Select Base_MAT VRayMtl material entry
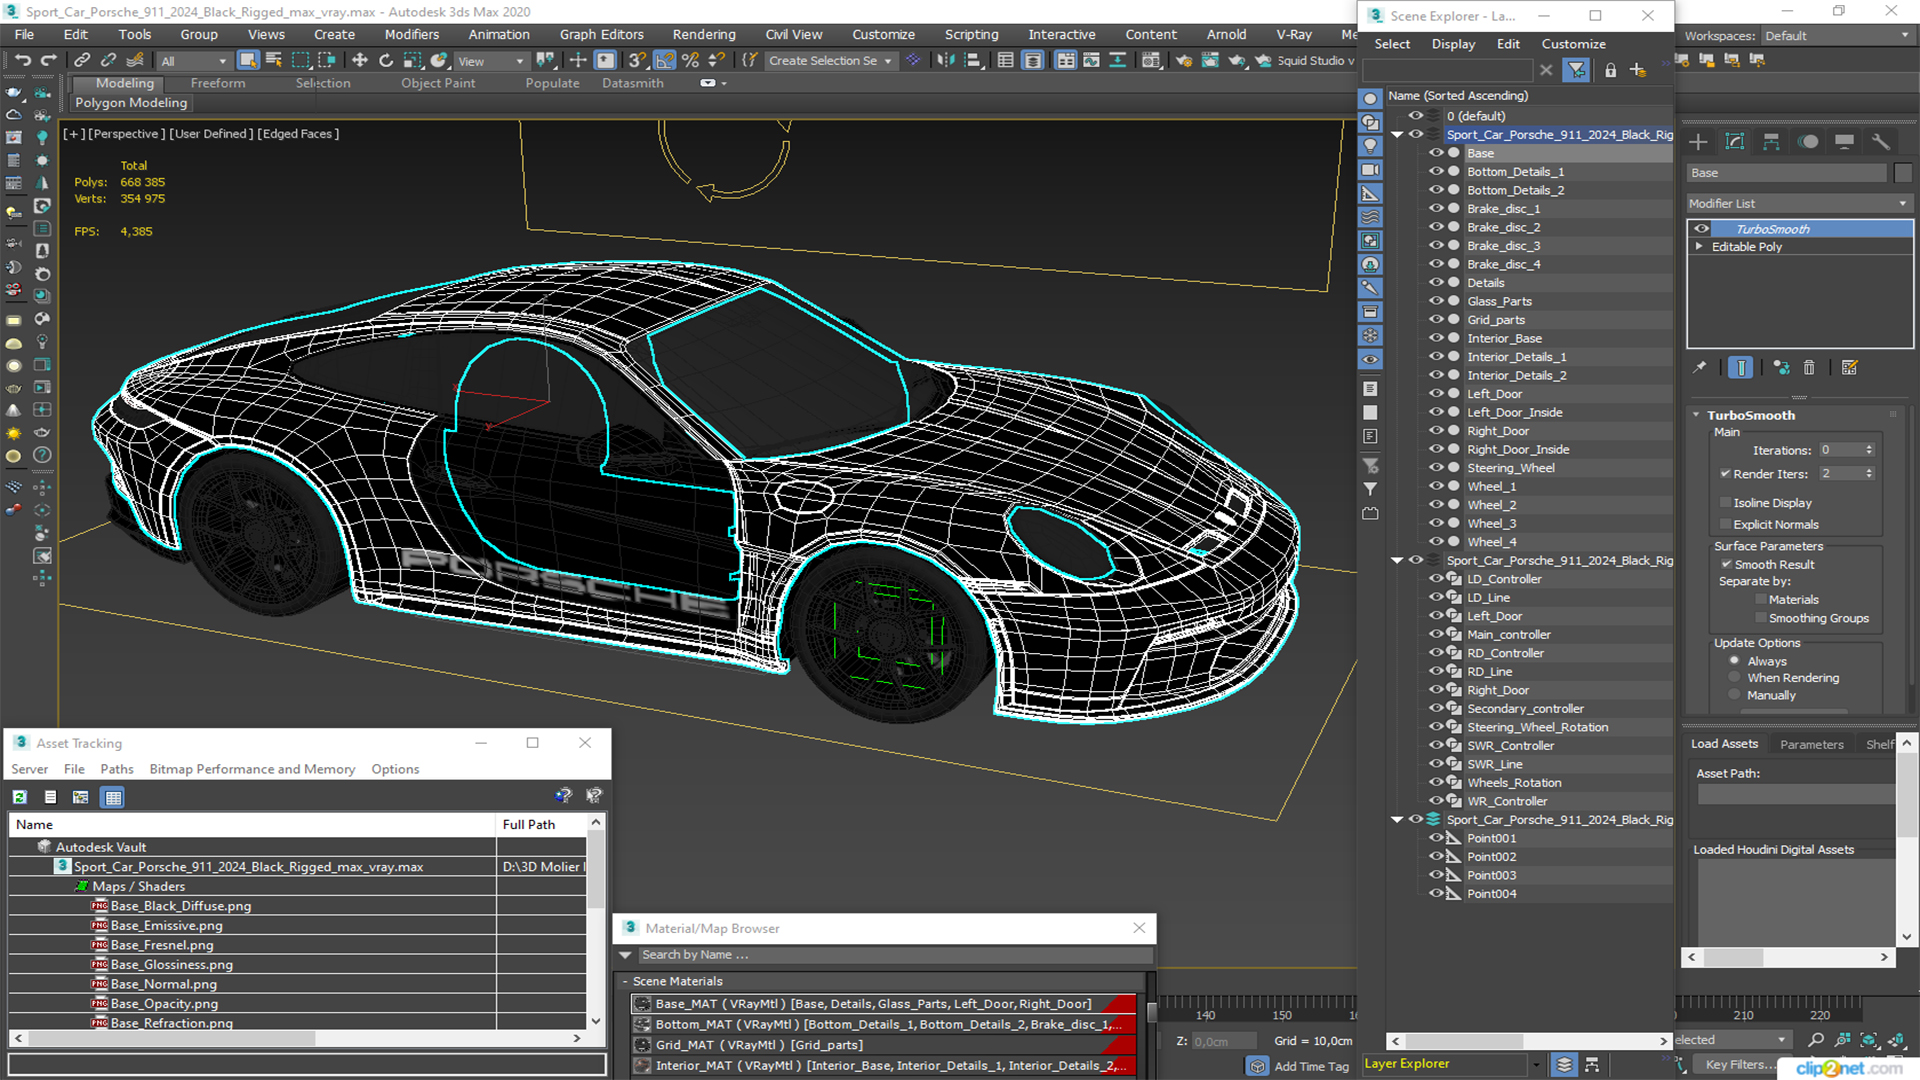Image resolution: width=1920 pixels, height=1080 pixels. pos(883,1004)
